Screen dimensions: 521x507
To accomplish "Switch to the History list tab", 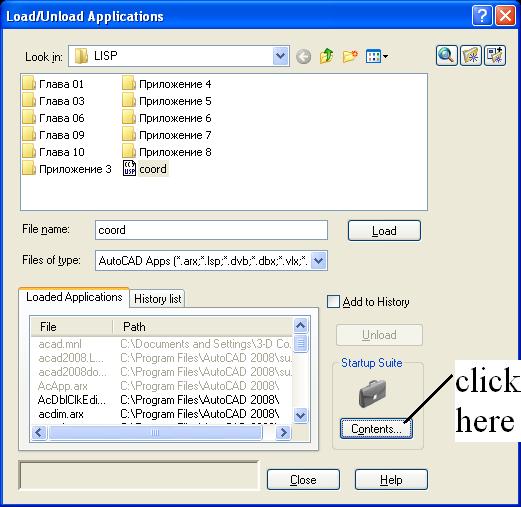I will pos(157,299).
